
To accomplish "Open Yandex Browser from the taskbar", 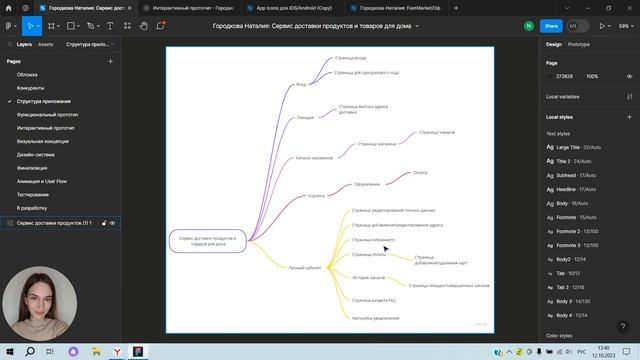I will [x=117, y=351].
